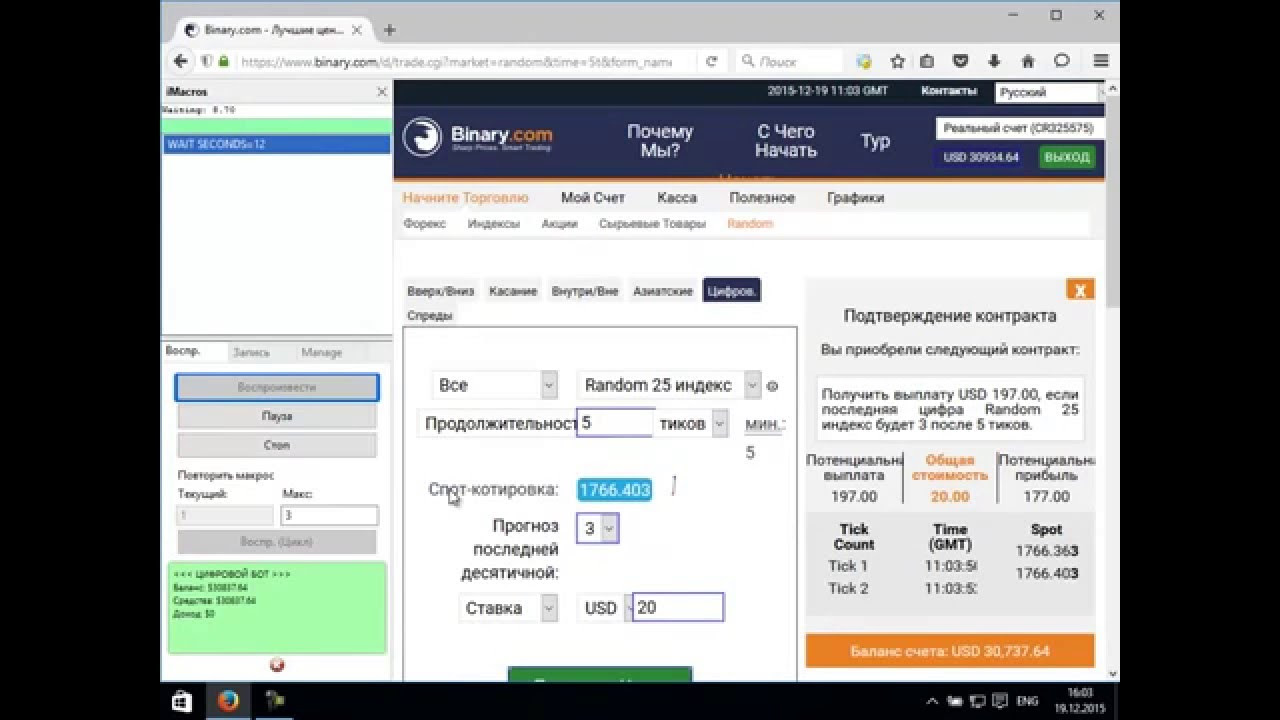Open Мой Счет menu
This screenshot has height=720, width=1280.
pos(592,197)
